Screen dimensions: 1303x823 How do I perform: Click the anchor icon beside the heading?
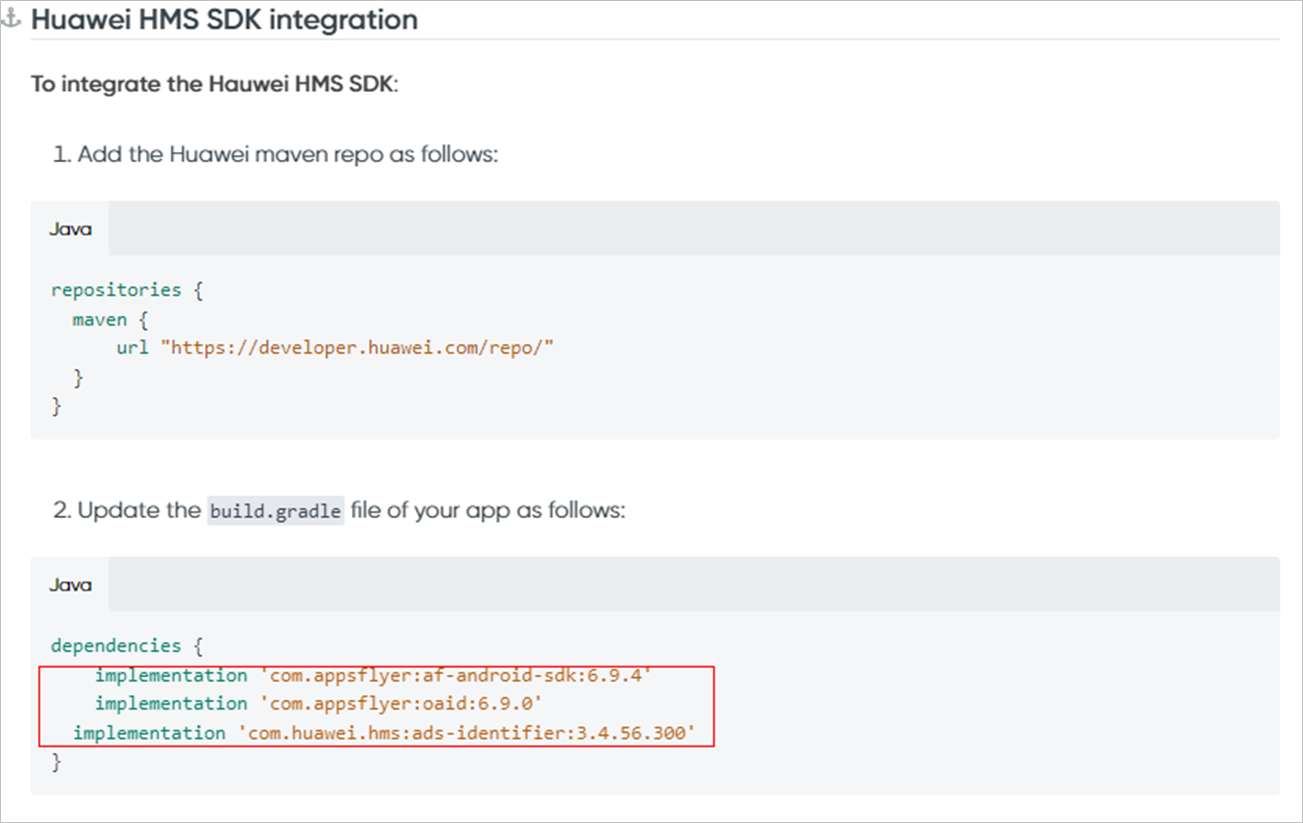click(x=13, y=20)
